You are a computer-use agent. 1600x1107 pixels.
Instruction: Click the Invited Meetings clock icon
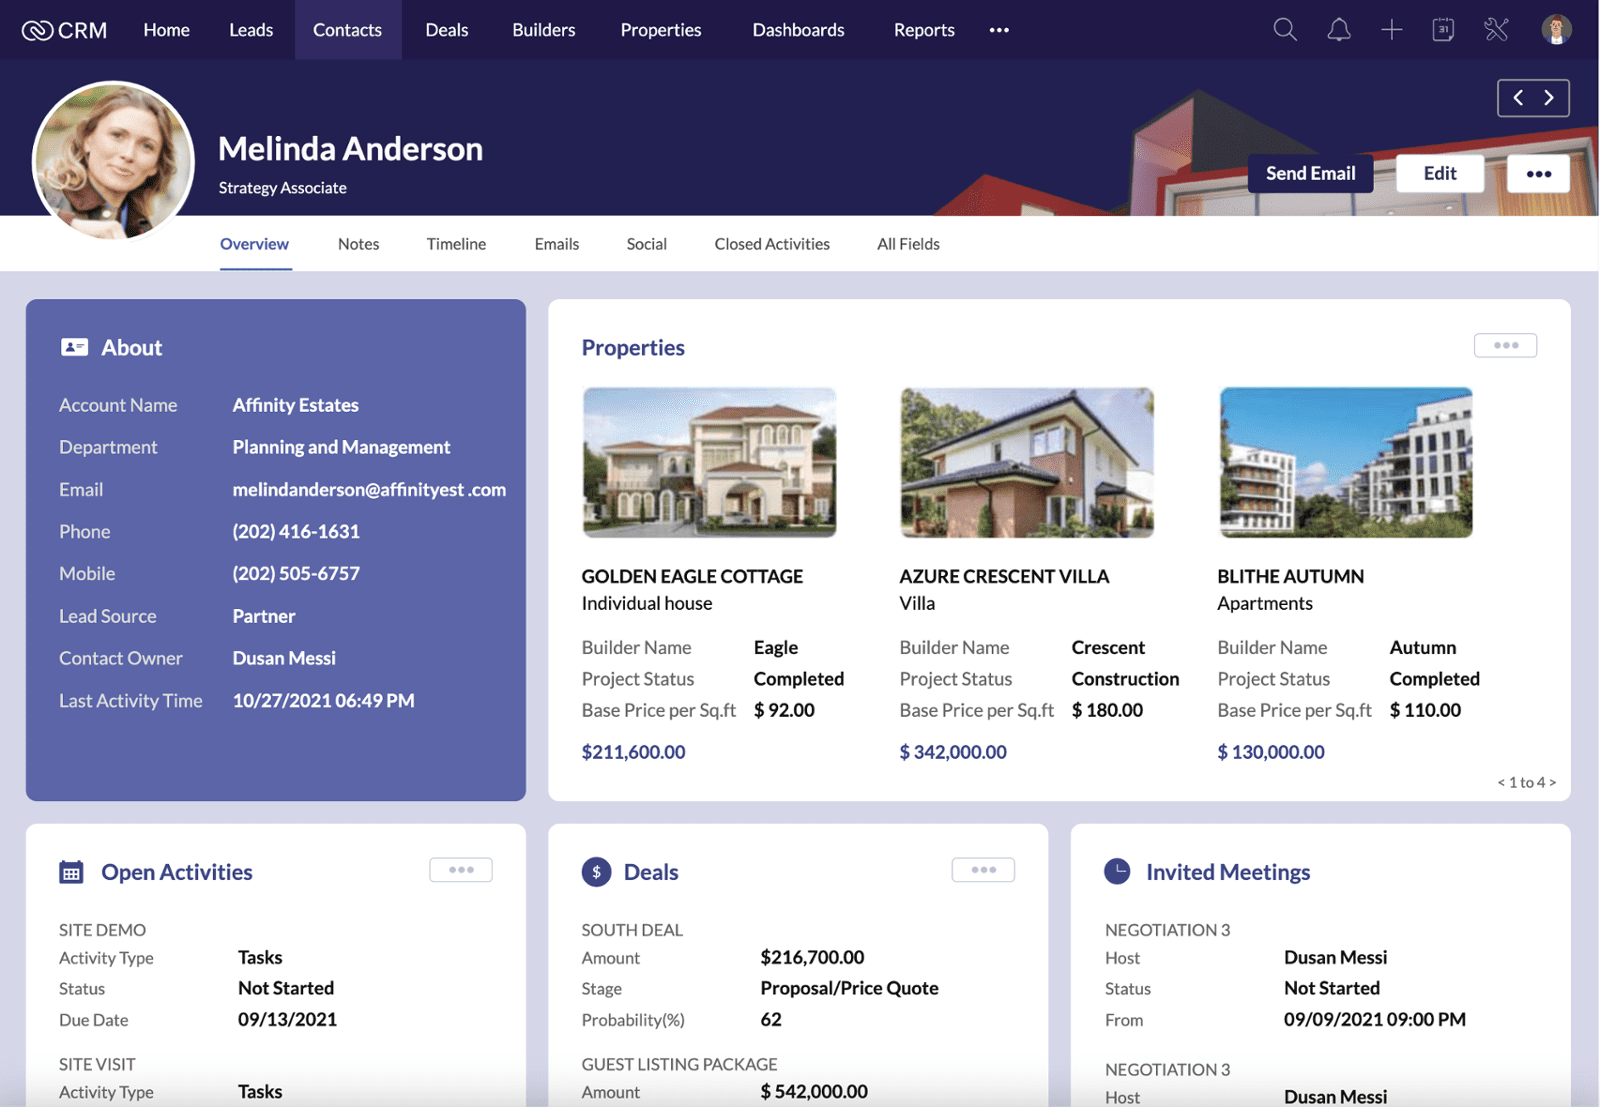point(1118,871)
